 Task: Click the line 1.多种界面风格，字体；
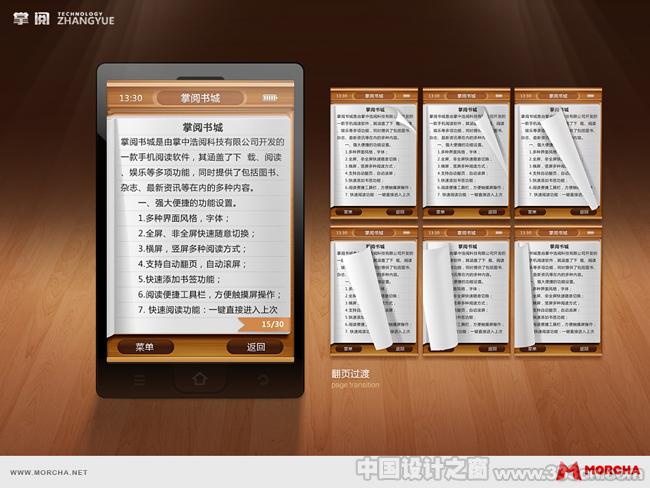[x=184, y=218]
